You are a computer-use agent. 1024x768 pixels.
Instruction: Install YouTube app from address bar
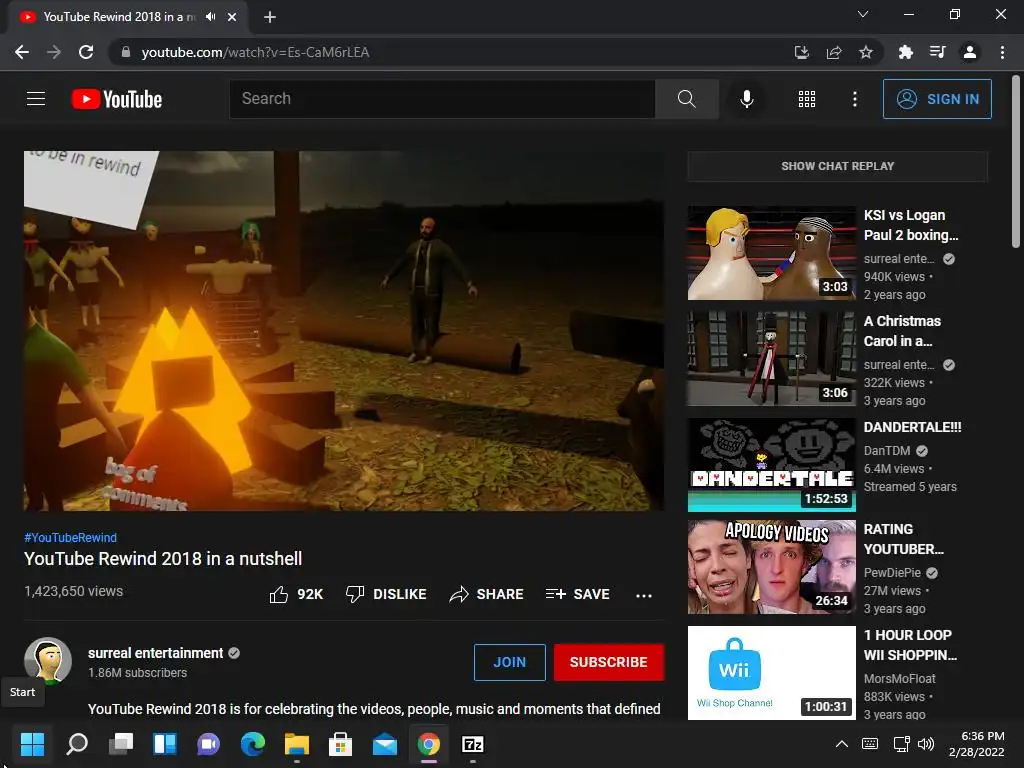click(x=801, y=52)
